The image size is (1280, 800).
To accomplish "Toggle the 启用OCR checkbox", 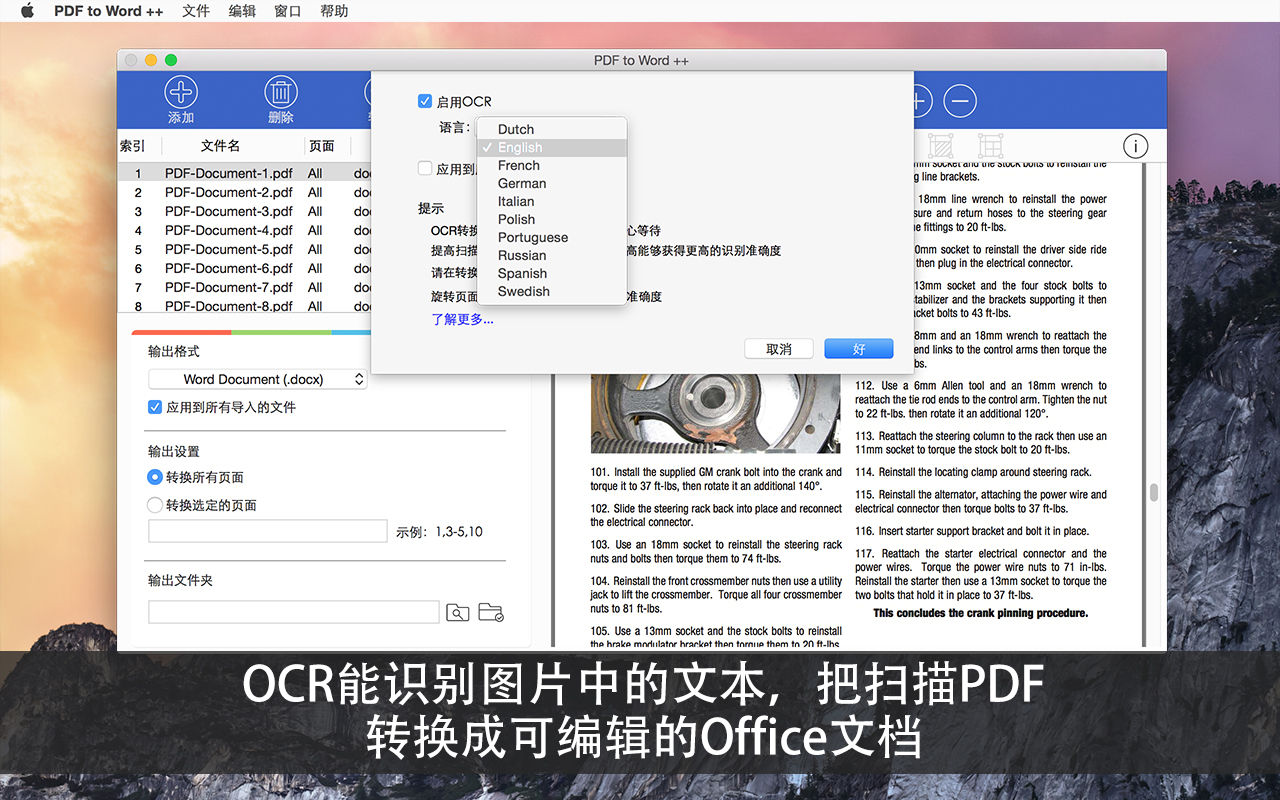I will pos(425,101).
